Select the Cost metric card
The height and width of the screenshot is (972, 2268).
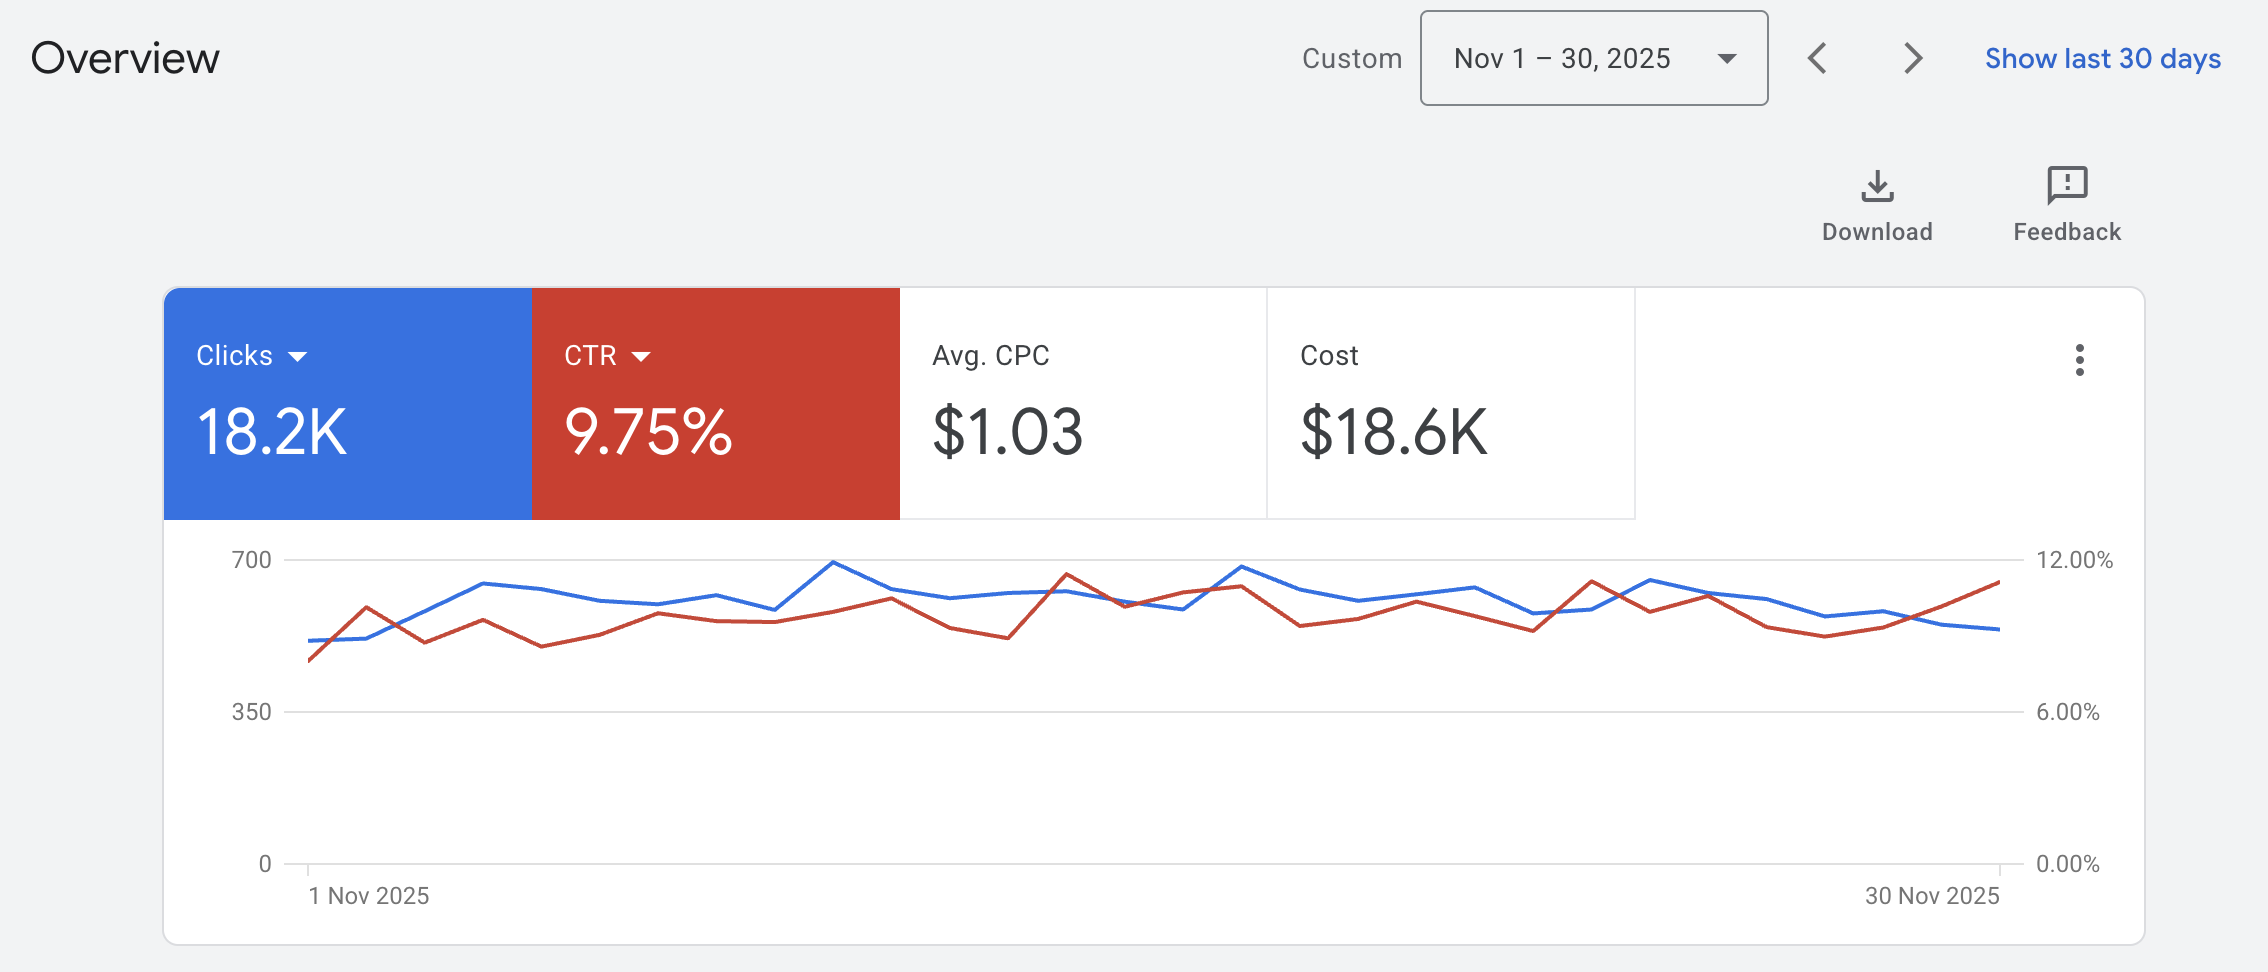point(1450,404)
